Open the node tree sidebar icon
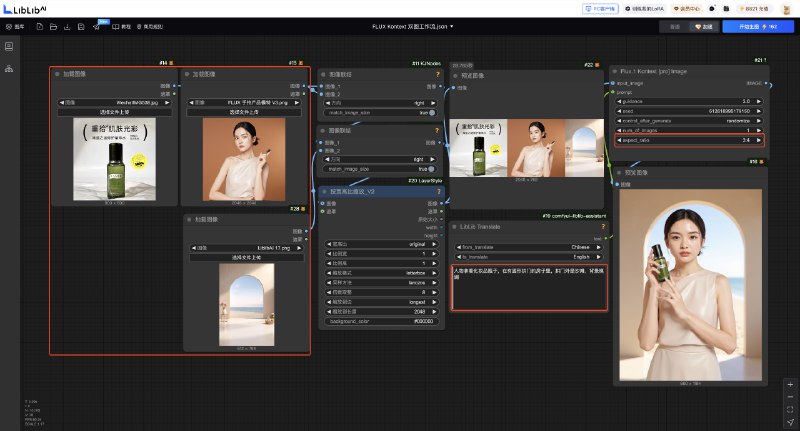This screenshot has width=800, height=431. pos(9,68)
